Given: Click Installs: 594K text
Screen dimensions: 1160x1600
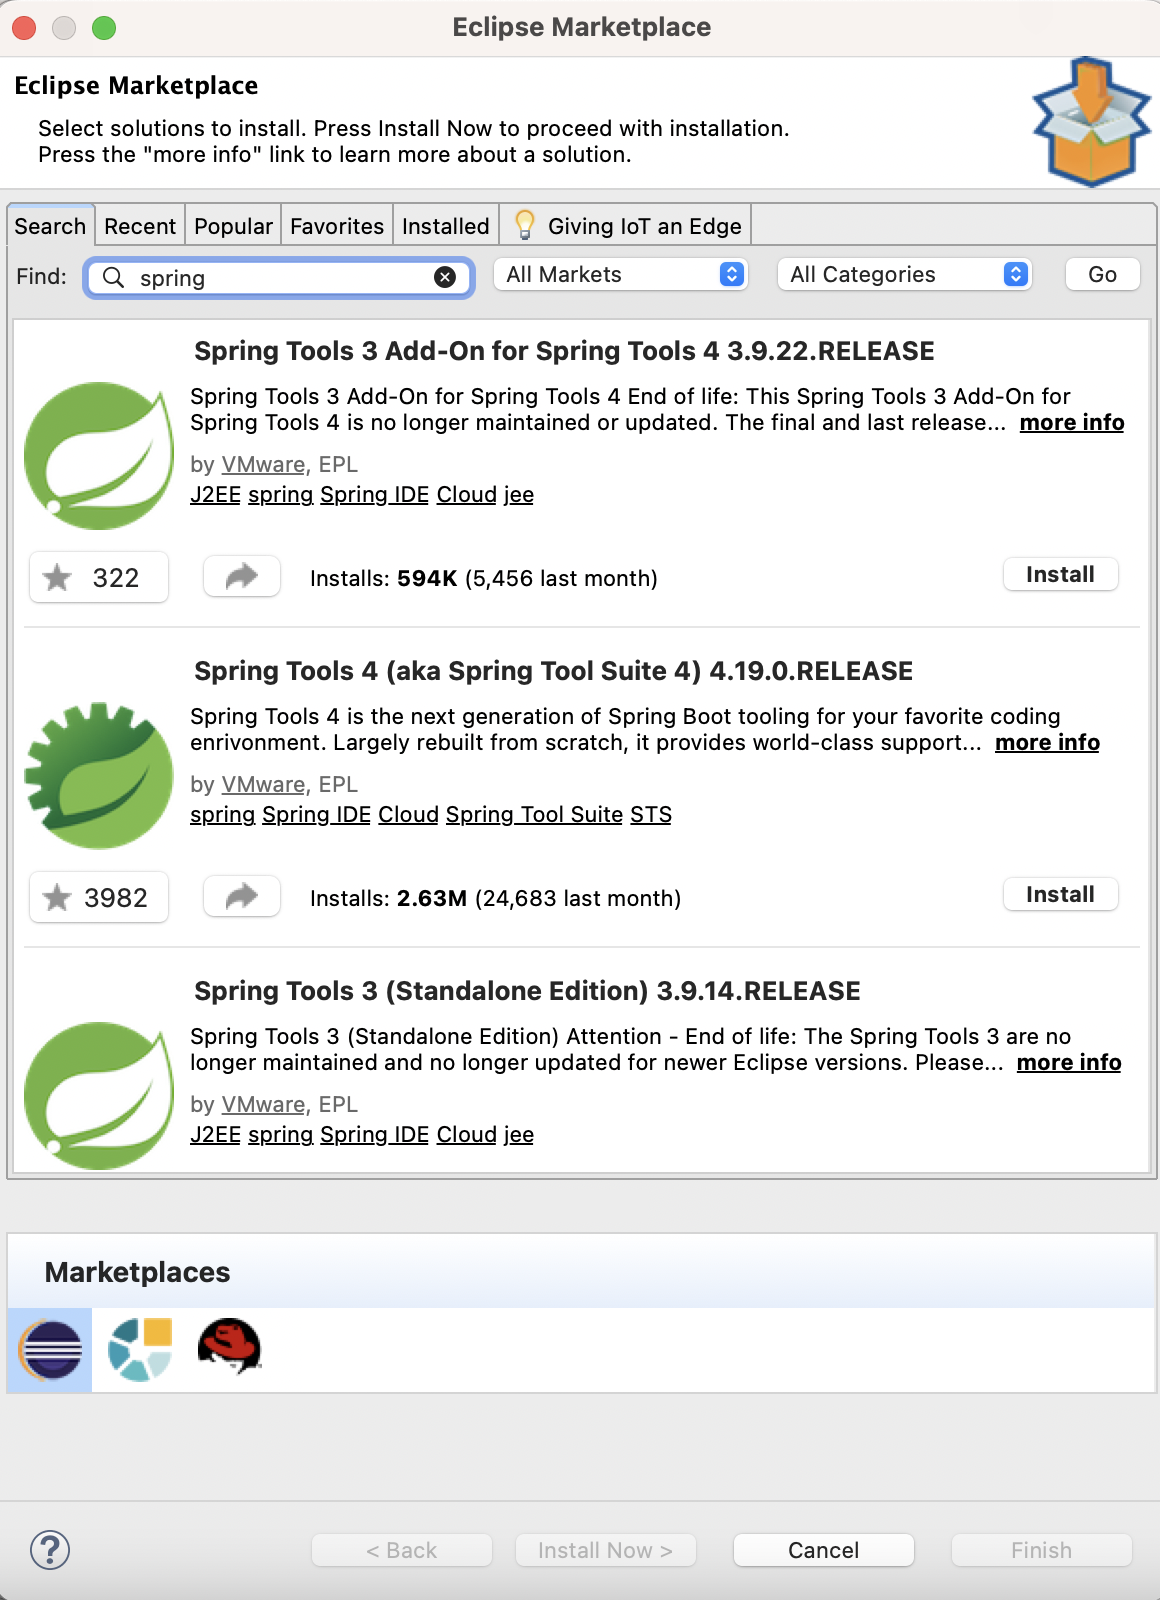Looking at the screenshot, I should [x=484, y=578].
